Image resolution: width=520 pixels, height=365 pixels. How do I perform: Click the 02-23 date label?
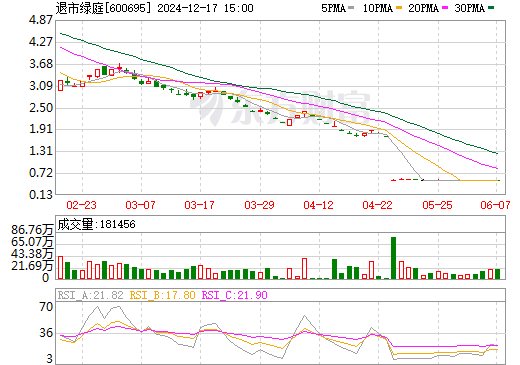pyautogui.click(x=81, y=205)
